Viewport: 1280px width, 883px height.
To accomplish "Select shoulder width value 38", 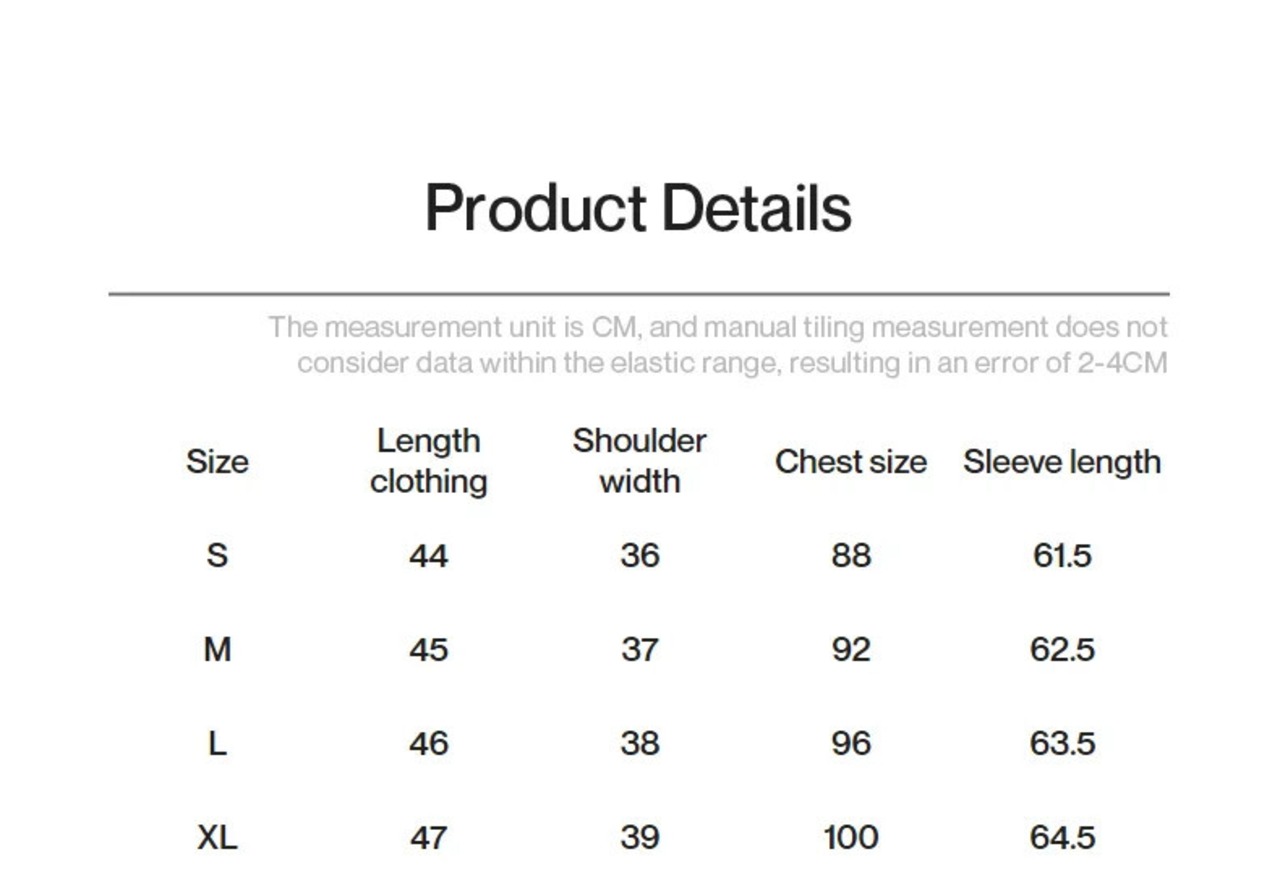I will coord(639,744).
